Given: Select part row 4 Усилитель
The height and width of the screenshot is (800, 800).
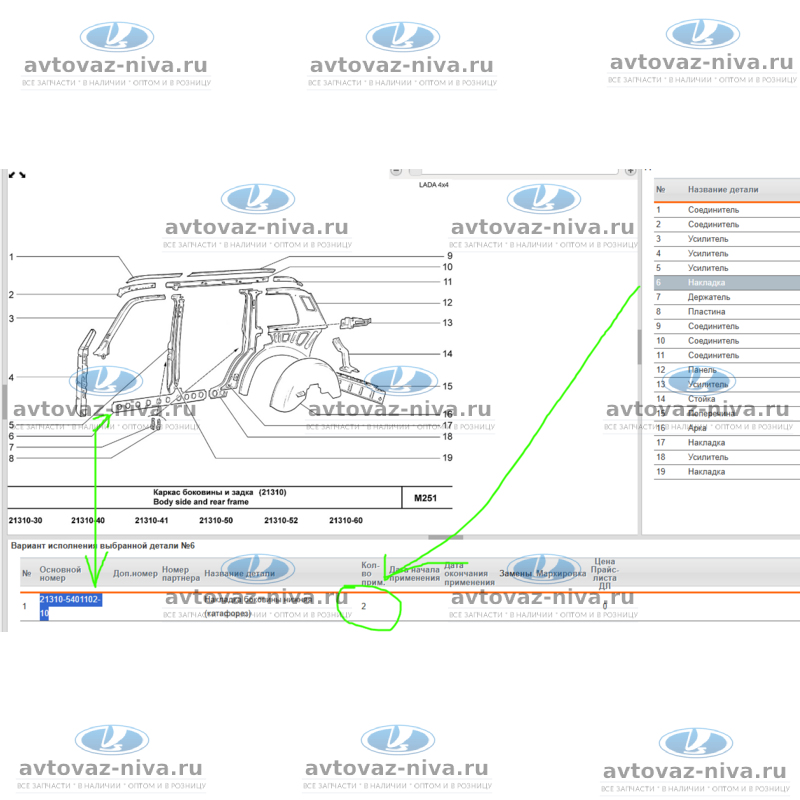Looking at the screenshot, I should pyautogui.click(x=727, y=254).
